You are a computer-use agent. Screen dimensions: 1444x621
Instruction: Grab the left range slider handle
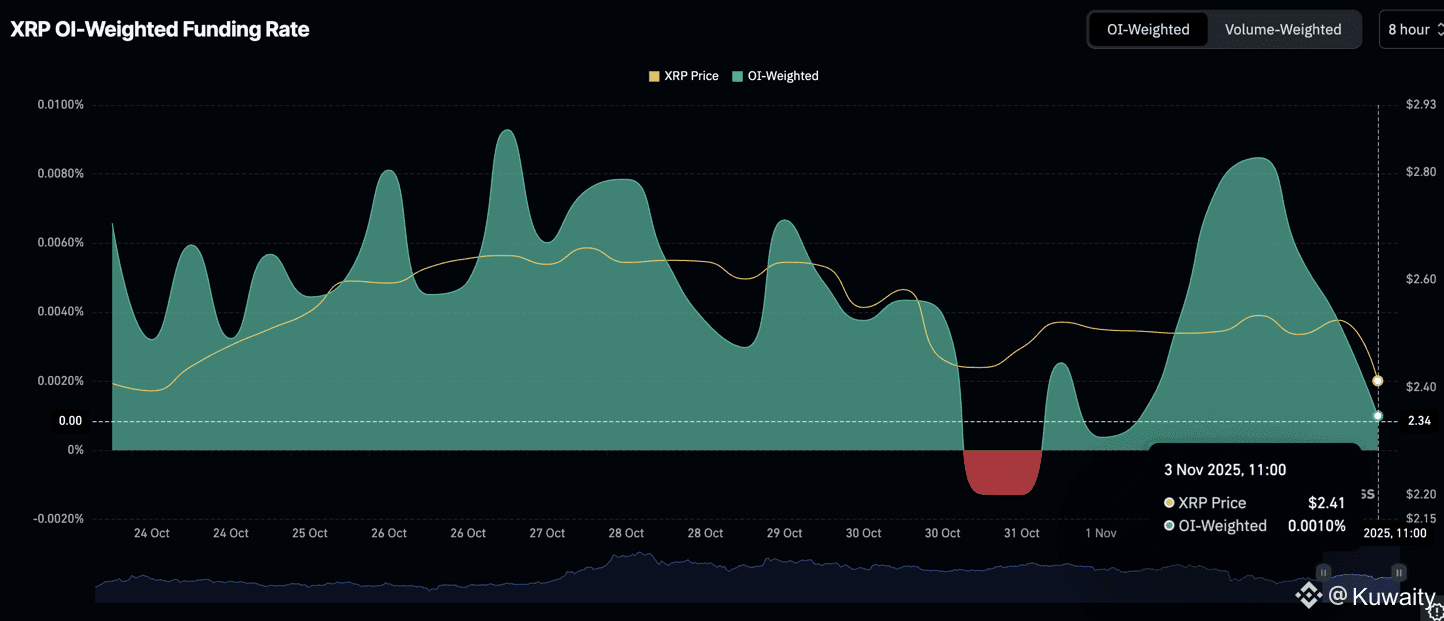[x=1323, y=573]
